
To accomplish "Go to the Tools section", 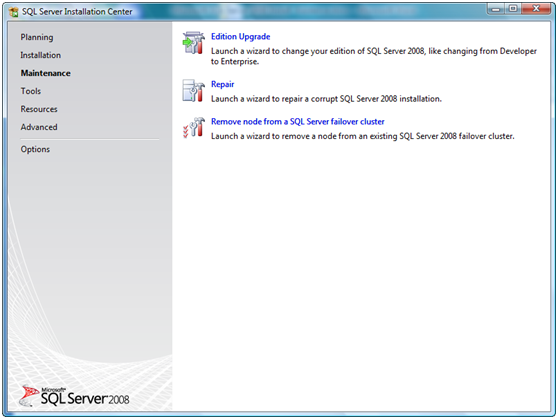I will tap(30, 91).
